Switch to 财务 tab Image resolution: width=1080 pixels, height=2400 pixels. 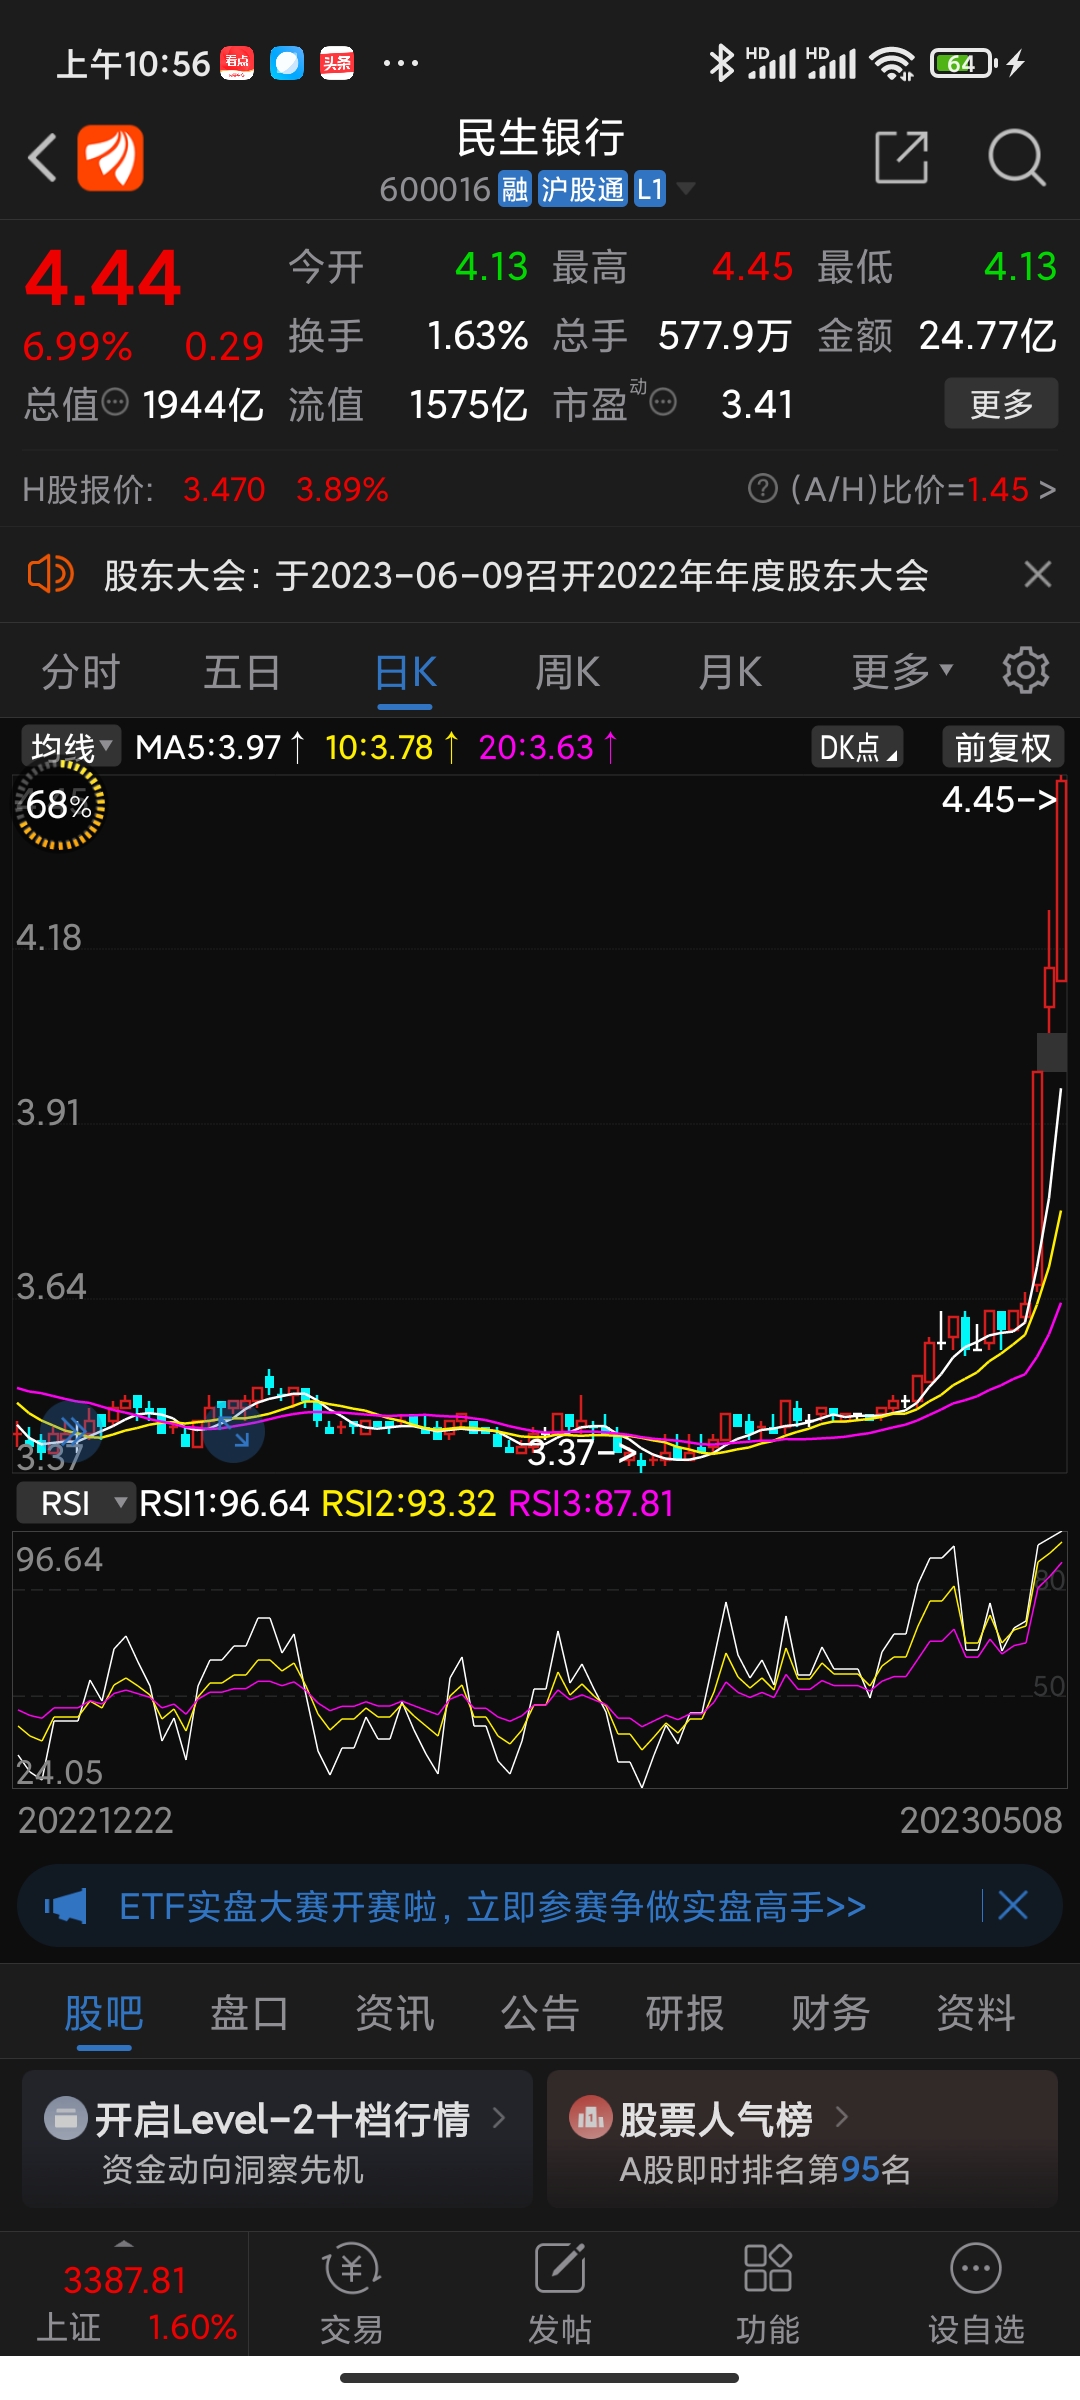[830, 2013]
